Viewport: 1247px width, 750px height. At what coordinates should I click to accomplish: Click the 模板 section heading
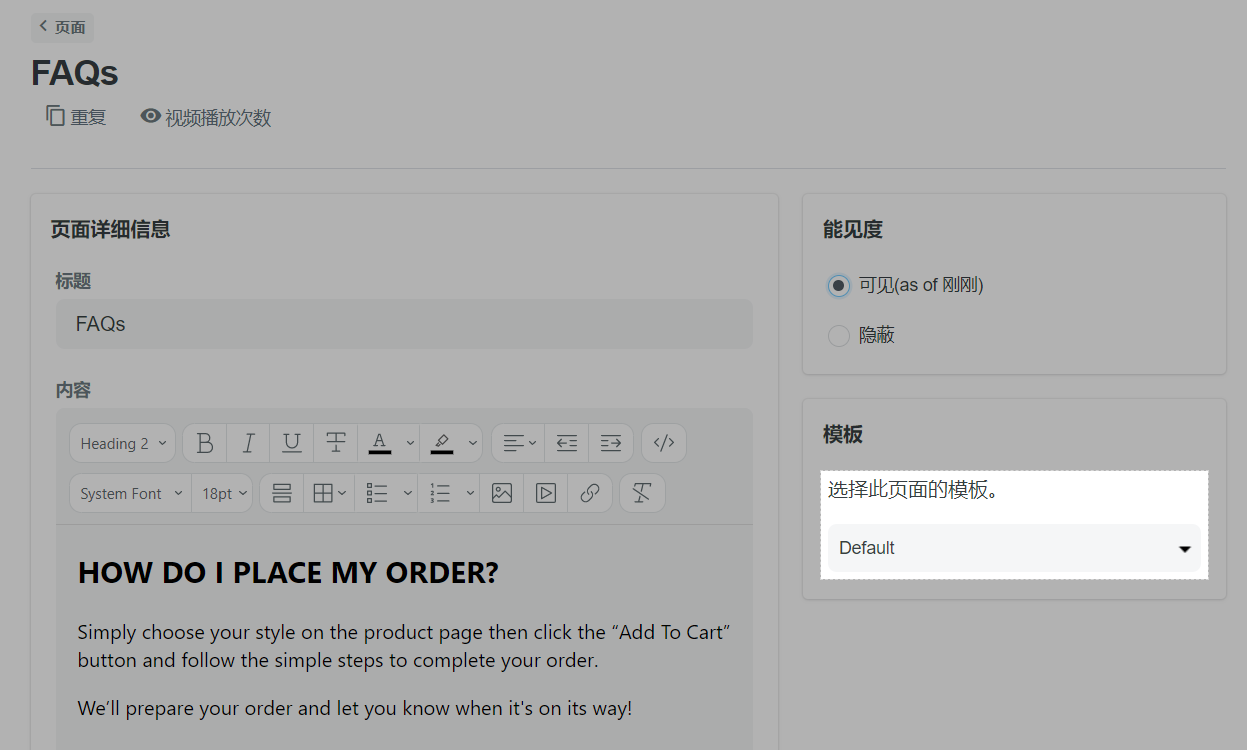pos(843,434)
